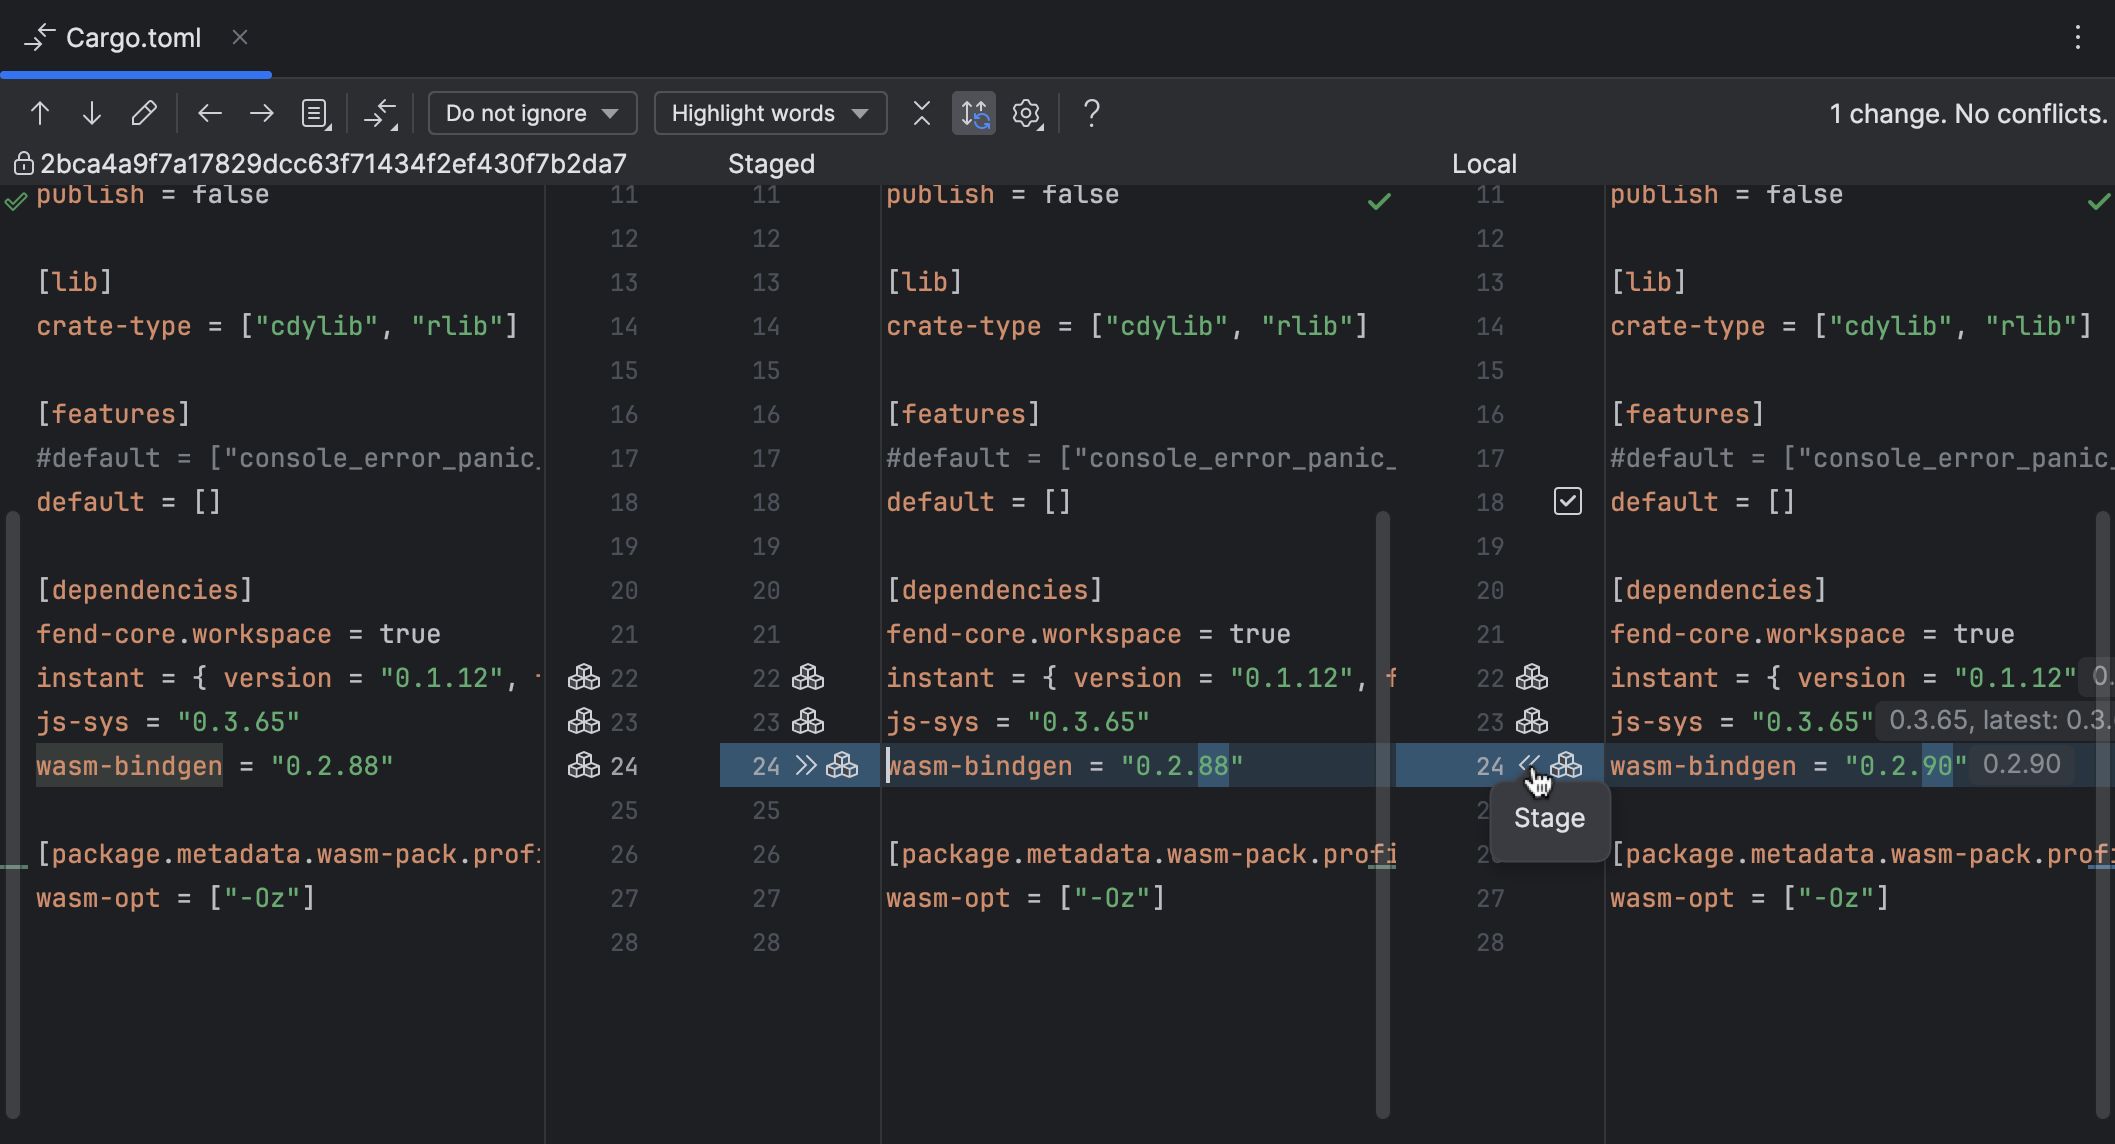The image size is (2115, 1144).
Task: Click the Stage action for wasm-bindgen
Action: tap(1548, 818)
